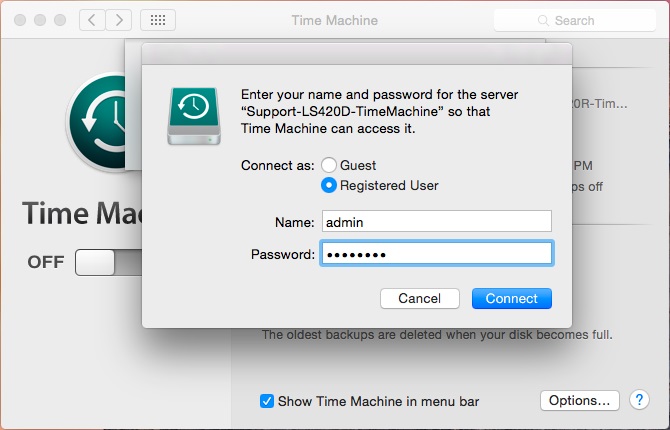Image resolution: width=670 pixels, height=430 pixels.
Task: Click the Name field containing admin
Action: click(435, 221)
